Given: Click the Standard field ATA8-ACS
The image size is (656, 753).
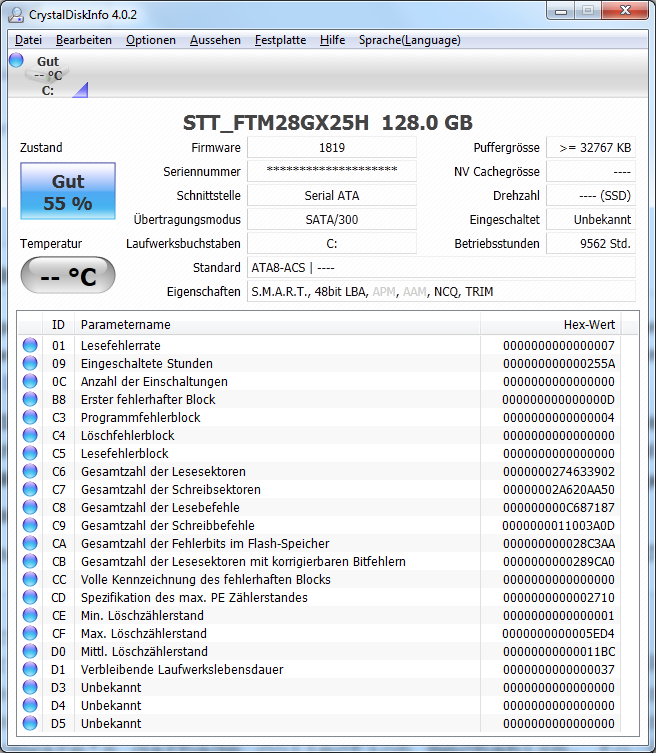Looking at the screenshot, I should tap(441, 267).
